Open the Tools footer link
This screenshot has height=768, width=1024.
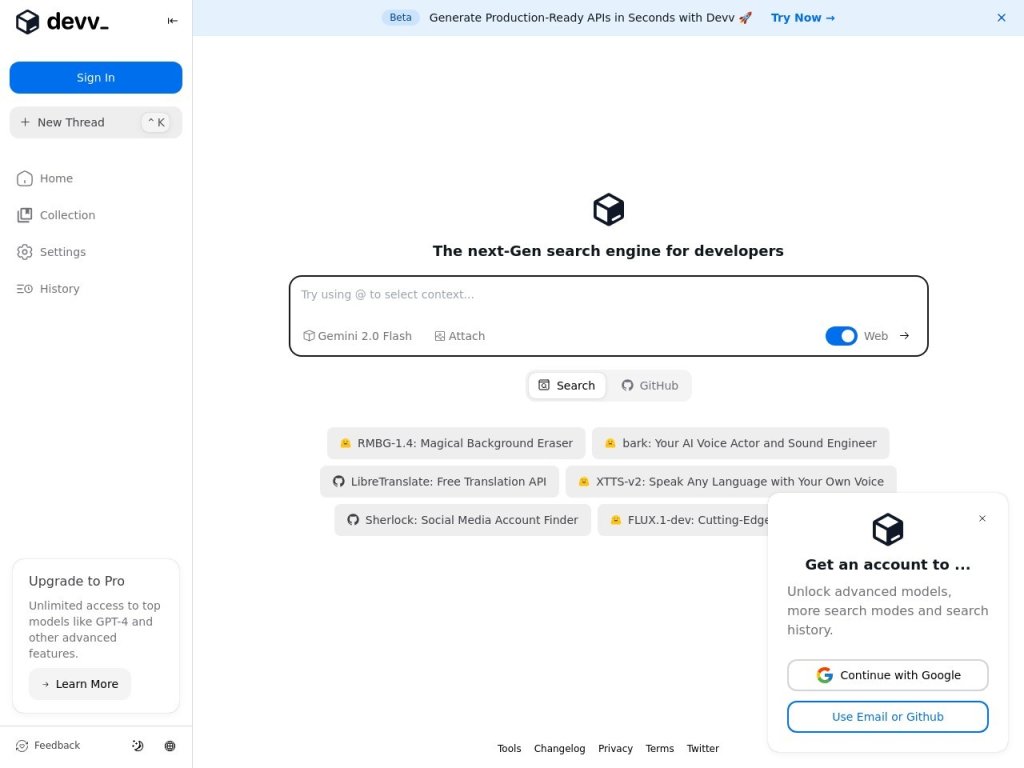pyautogui.click(x=509, y=748)
